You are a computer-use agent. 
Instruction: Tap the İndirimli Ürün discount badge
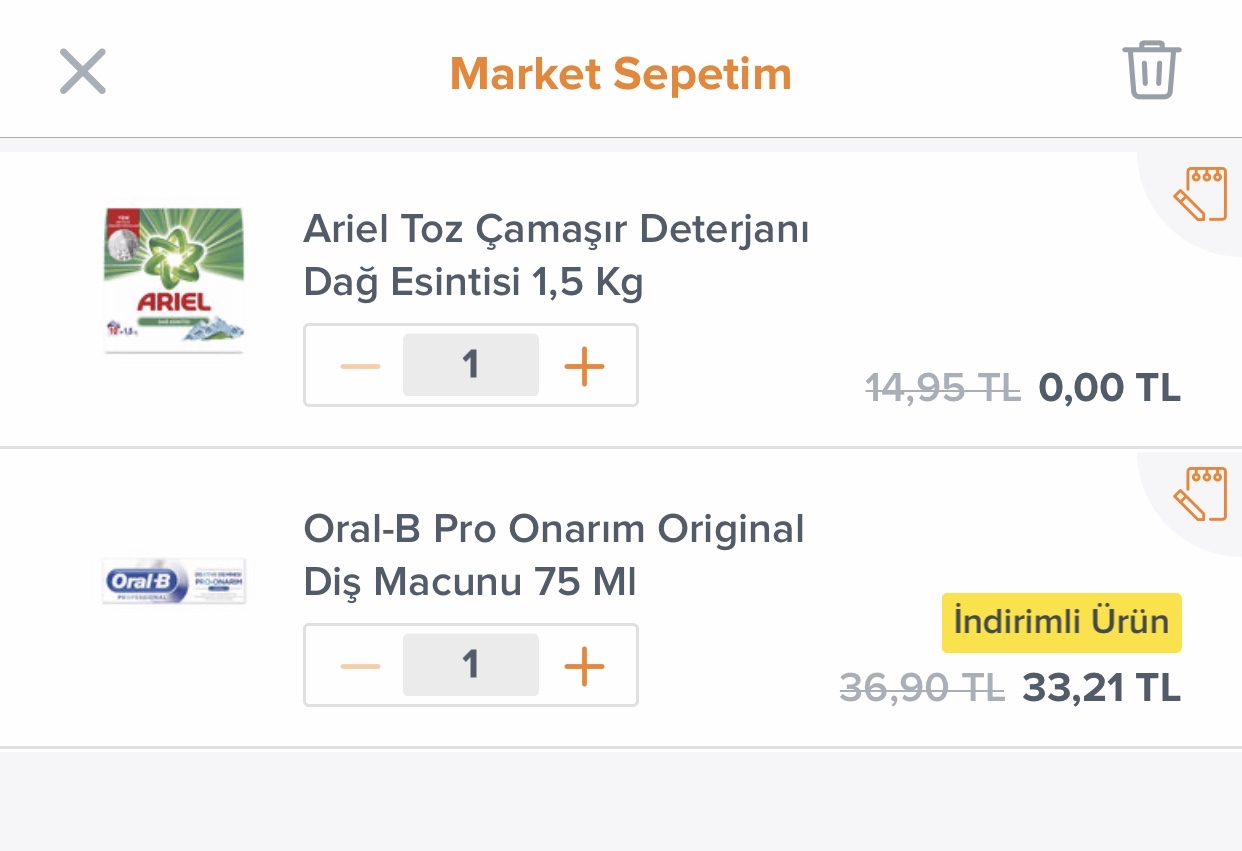1062,622
